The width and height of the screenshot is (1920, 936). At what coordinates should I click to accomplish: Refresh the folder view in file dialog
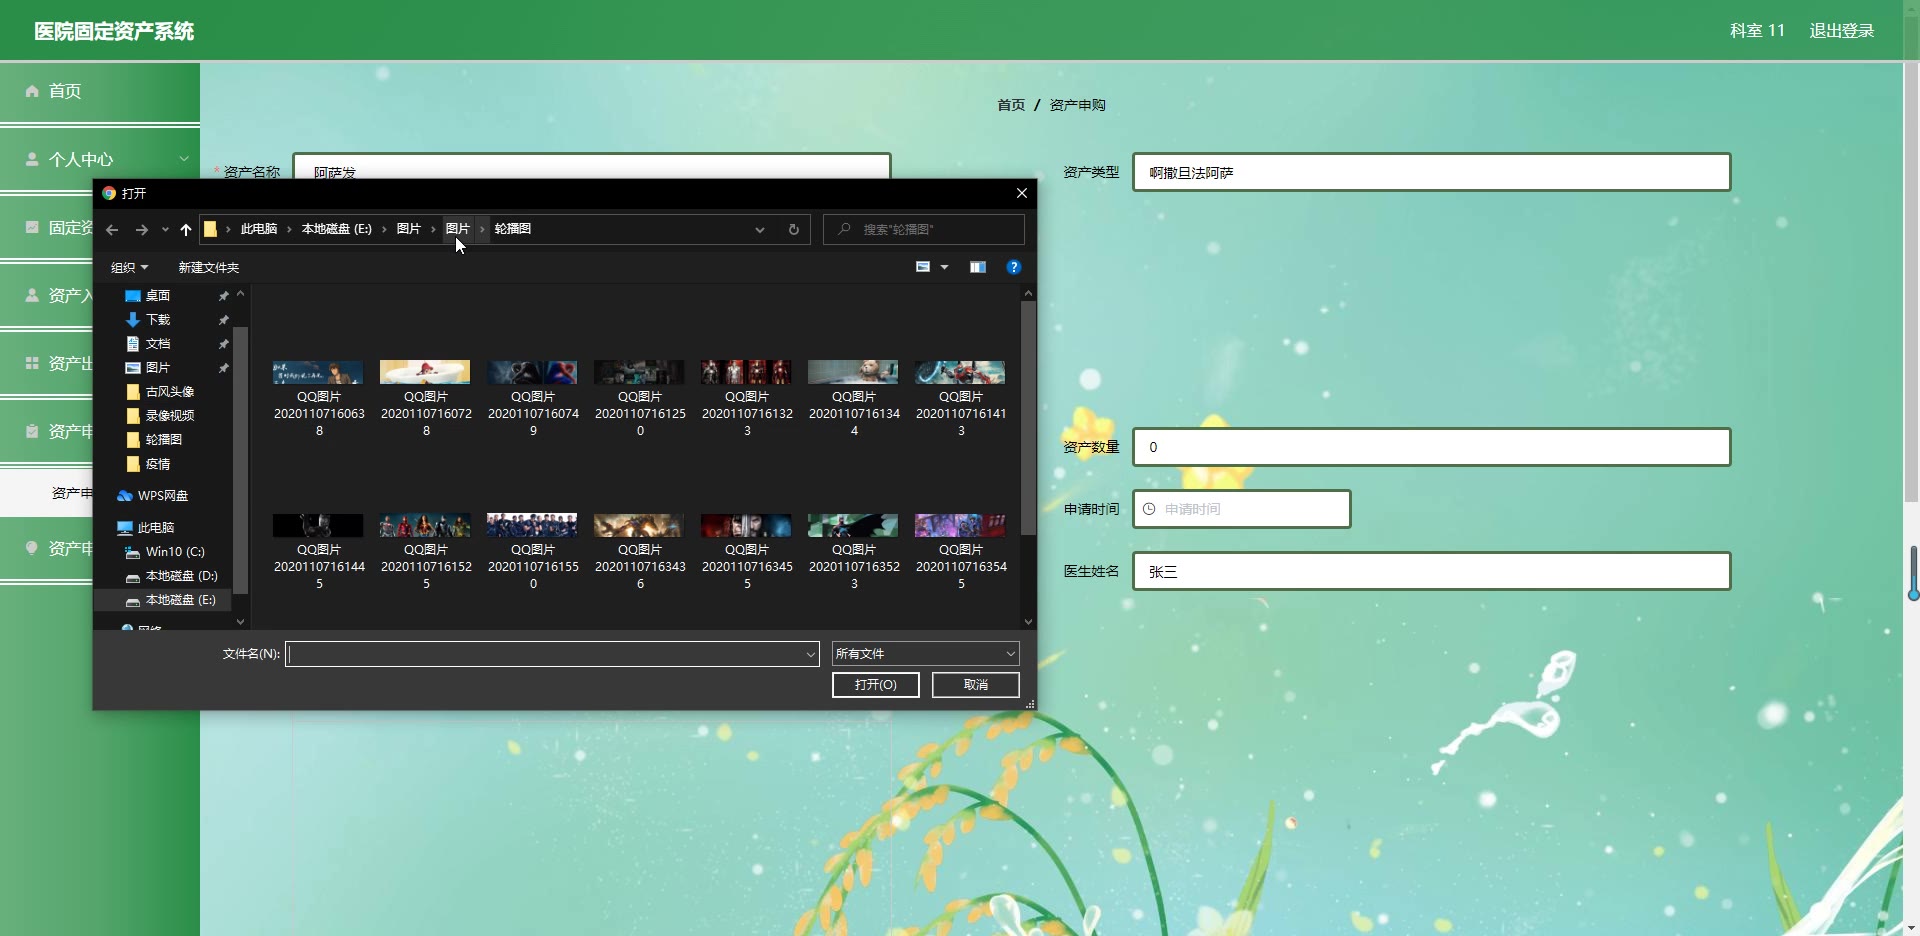click(x=794, y=230)
